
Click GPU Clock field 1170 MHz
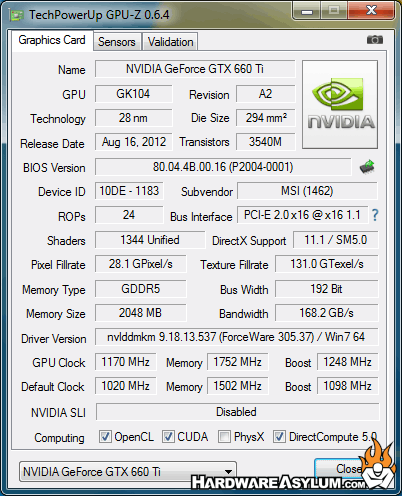(126, 362)
